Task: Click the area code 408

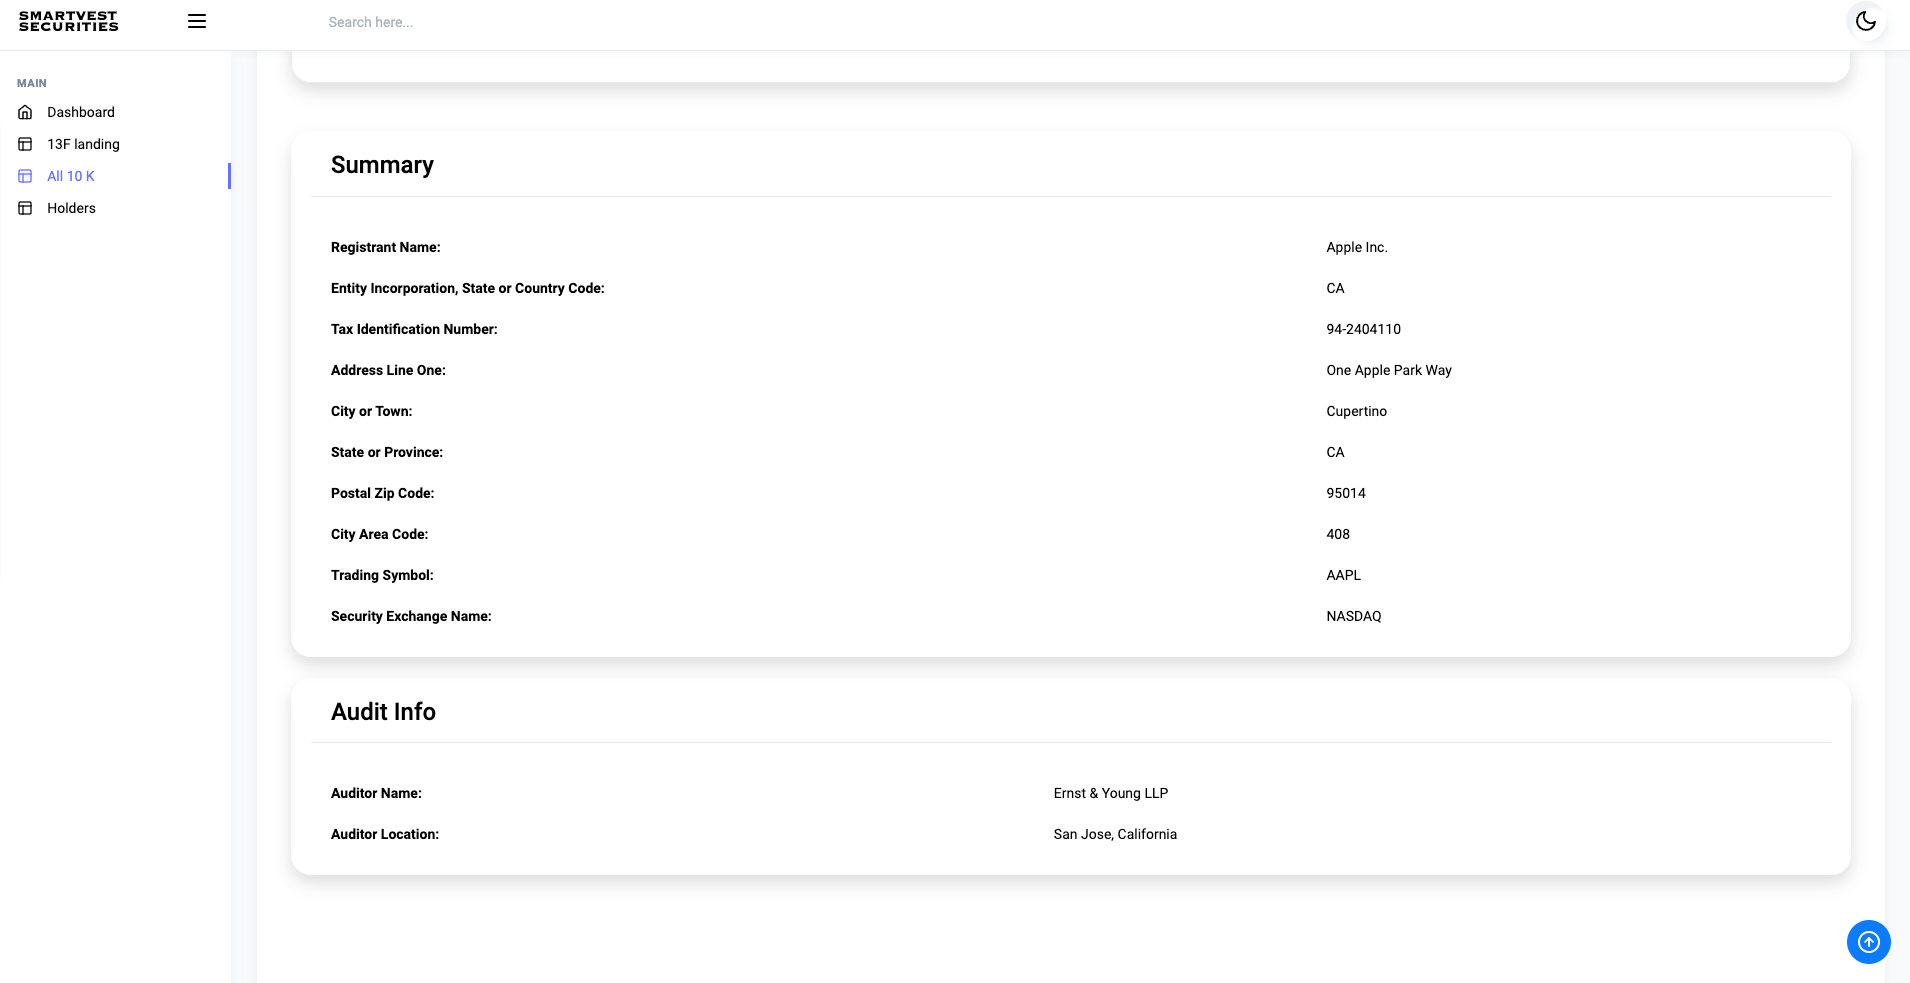Action: pyautogui.click(x=1337, y=534)
